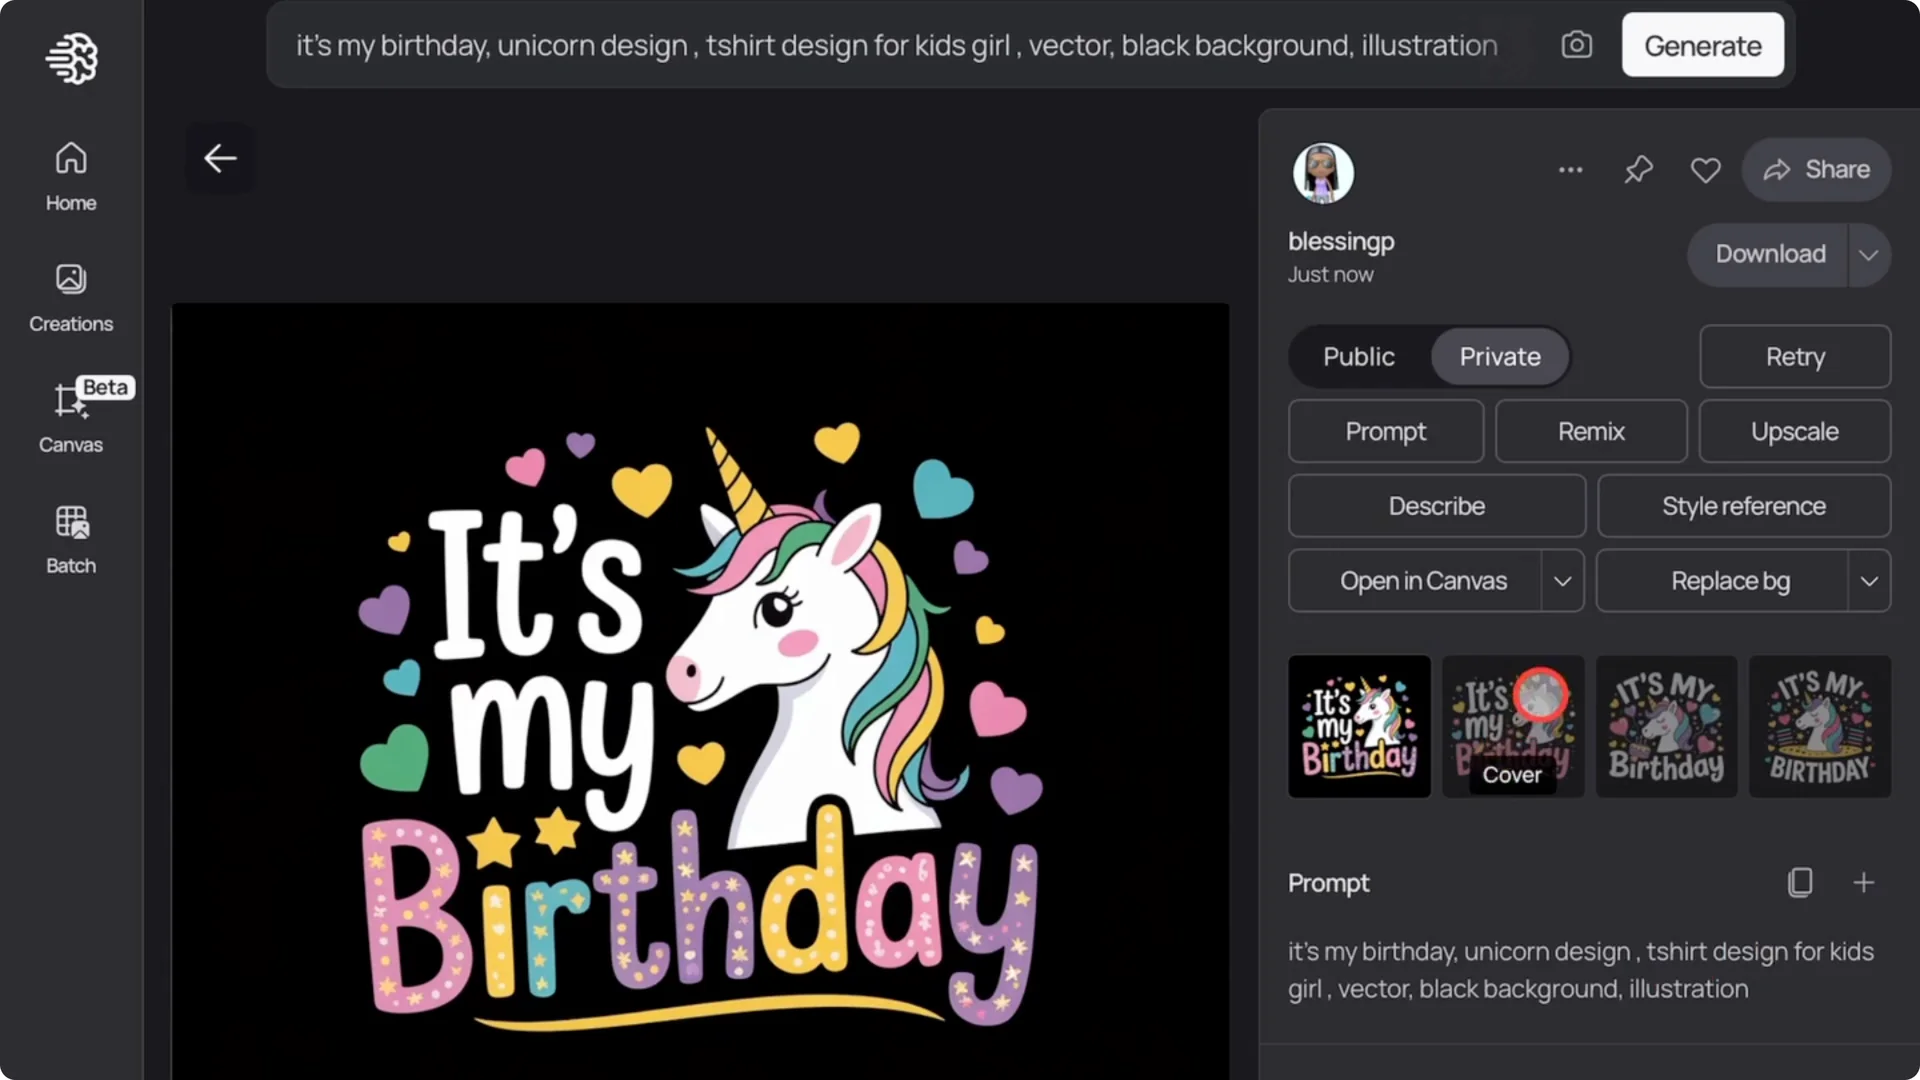The image size is (1920, 1080).
Task: Click the camera icon in the prompt bar
Action: [x=1576, y=44]
